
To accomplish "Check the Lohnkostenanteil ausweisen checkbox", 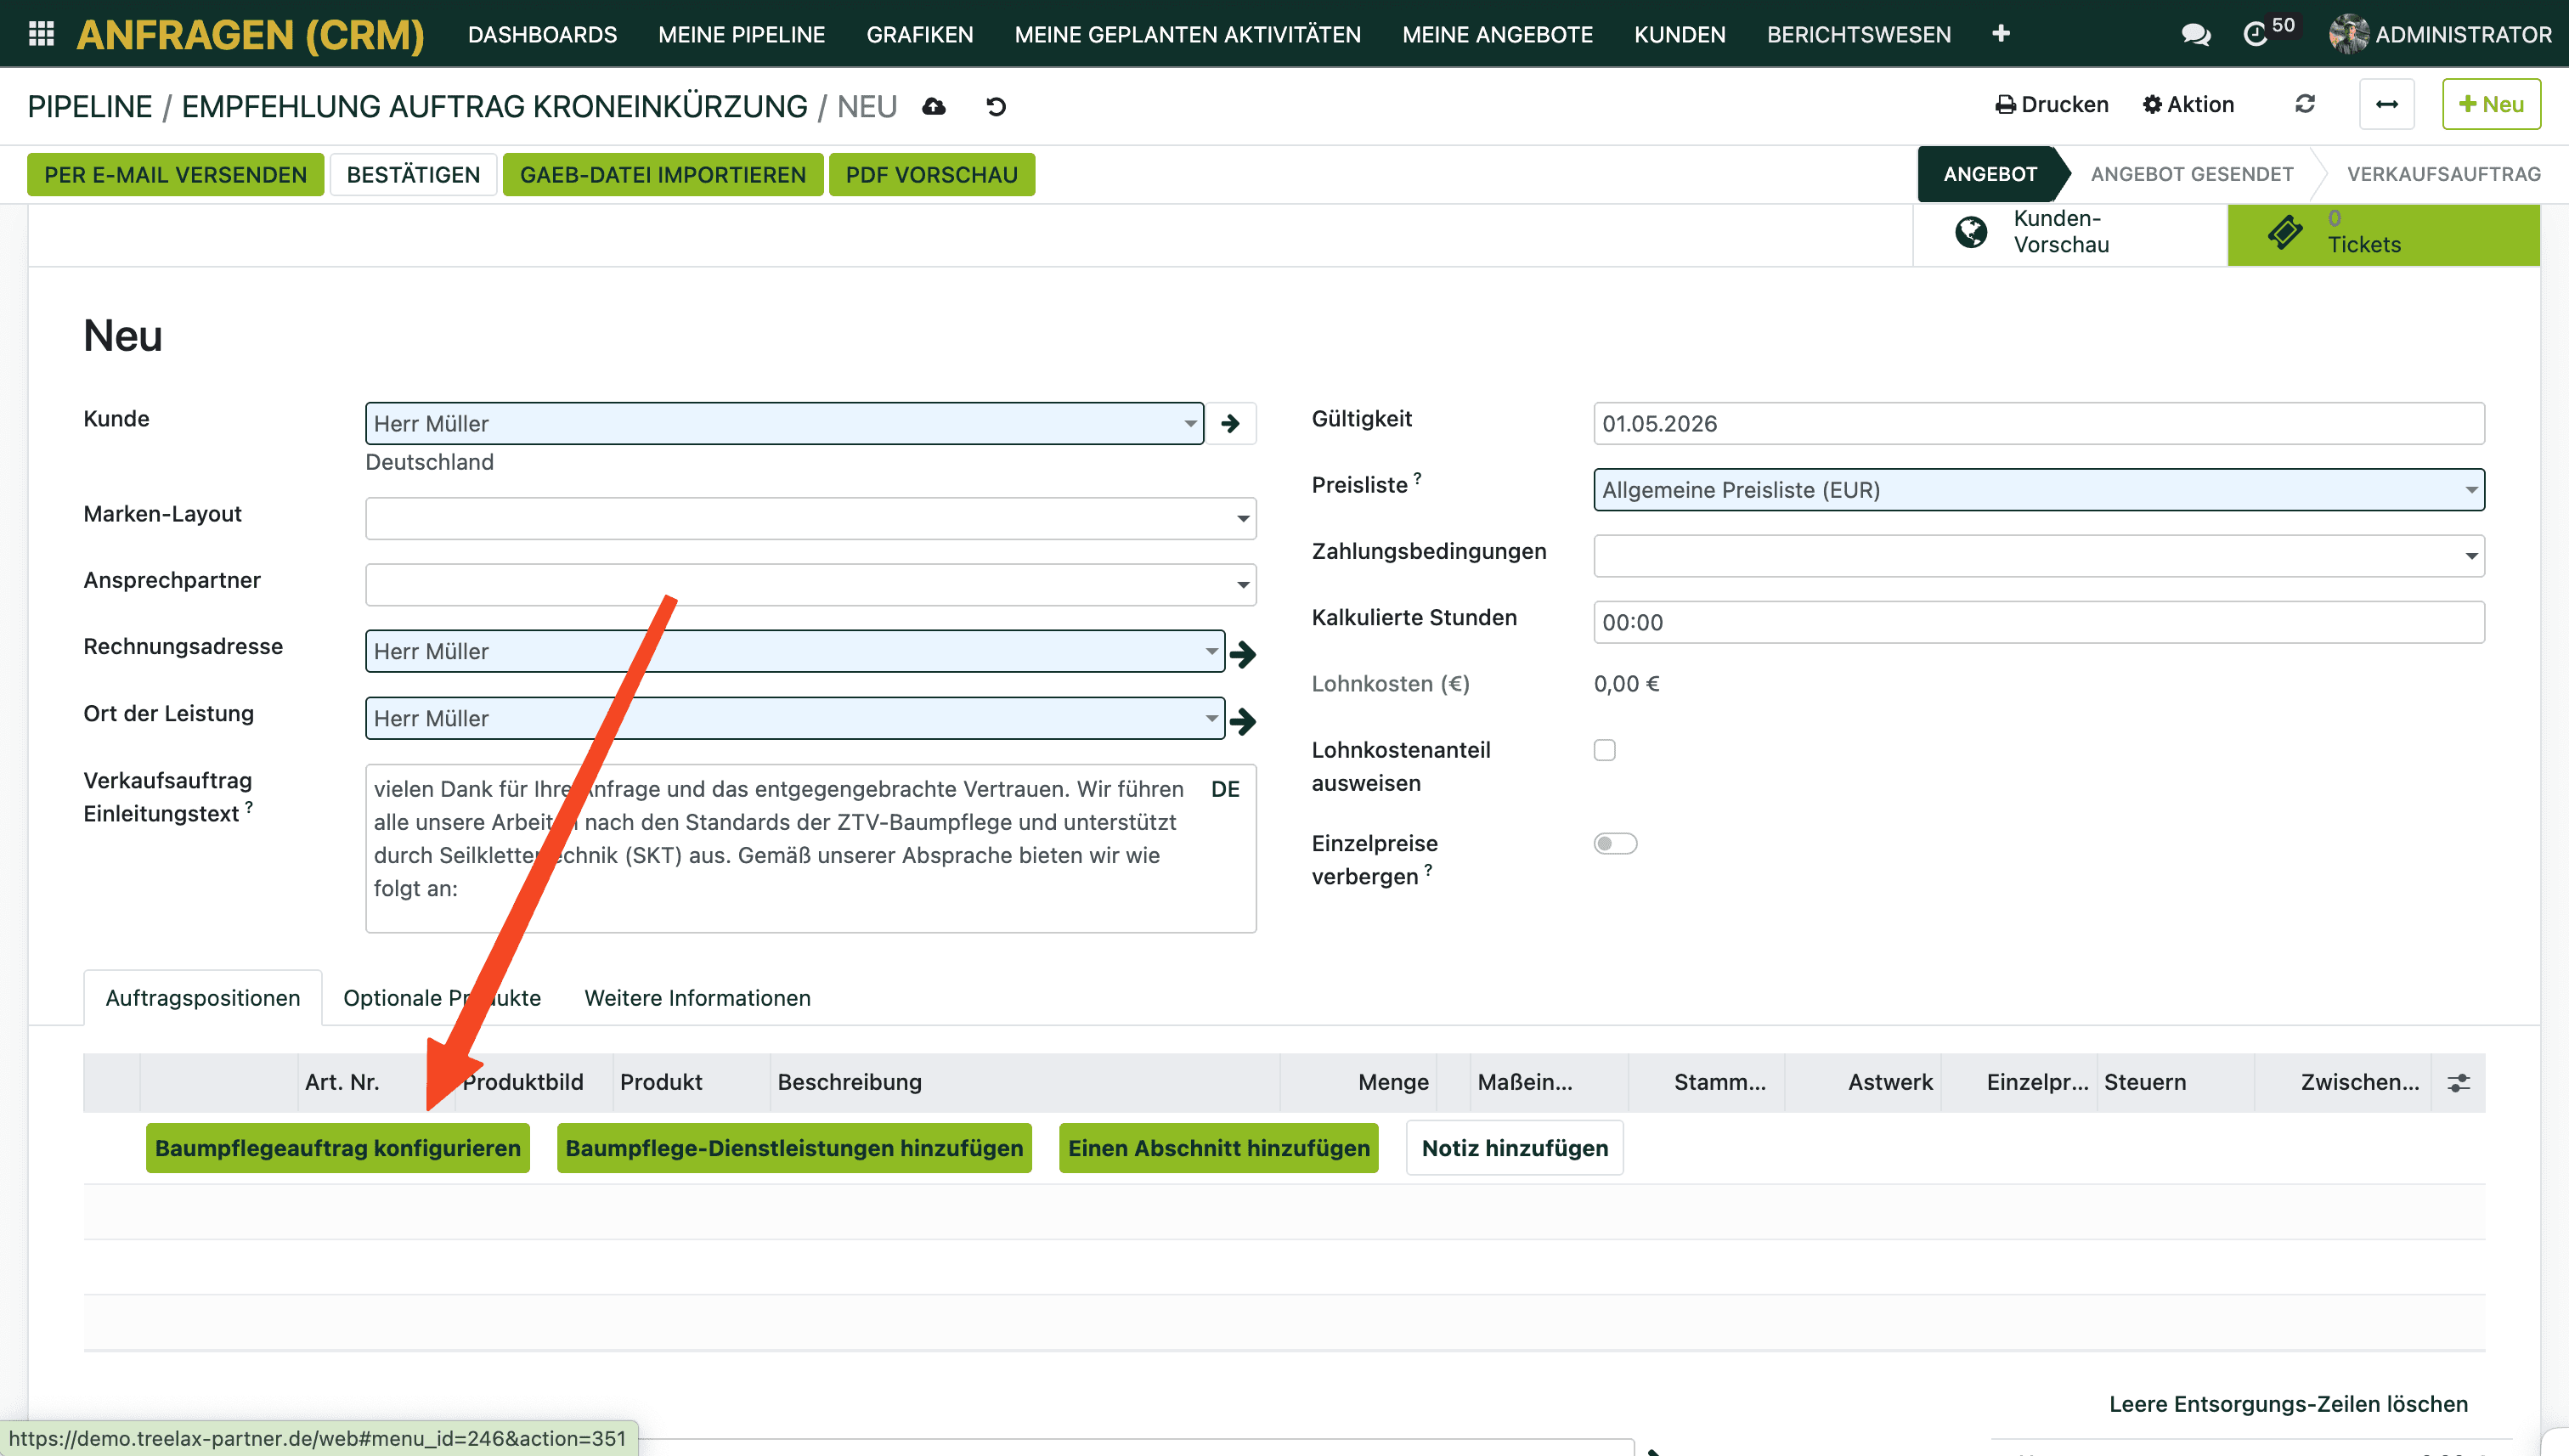I will tap(1605, 750).
